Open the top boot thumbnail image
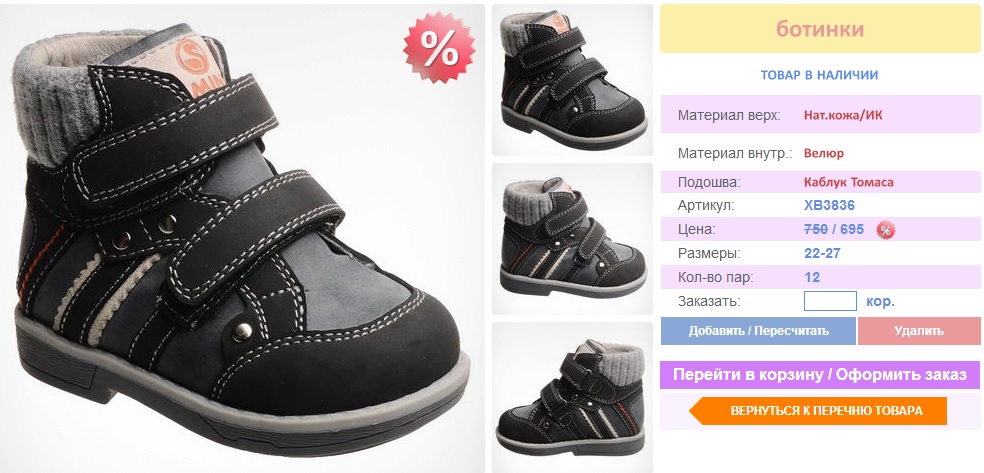 click(572, 80)
